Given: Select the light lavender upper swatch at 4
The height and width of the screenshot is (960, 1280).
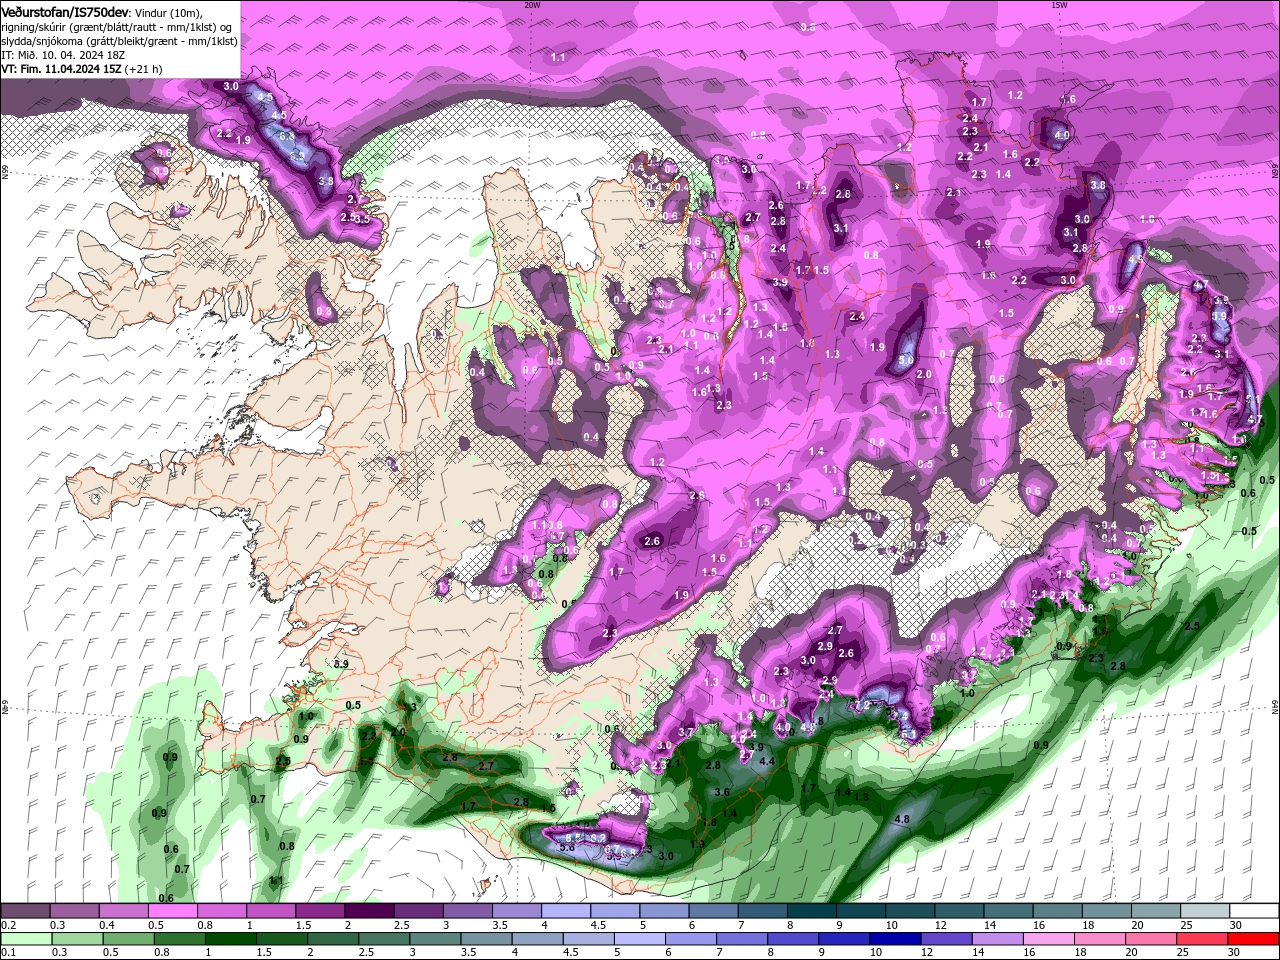Looking at the screenshot, I should pyautogui.click(x=564, y=911).
